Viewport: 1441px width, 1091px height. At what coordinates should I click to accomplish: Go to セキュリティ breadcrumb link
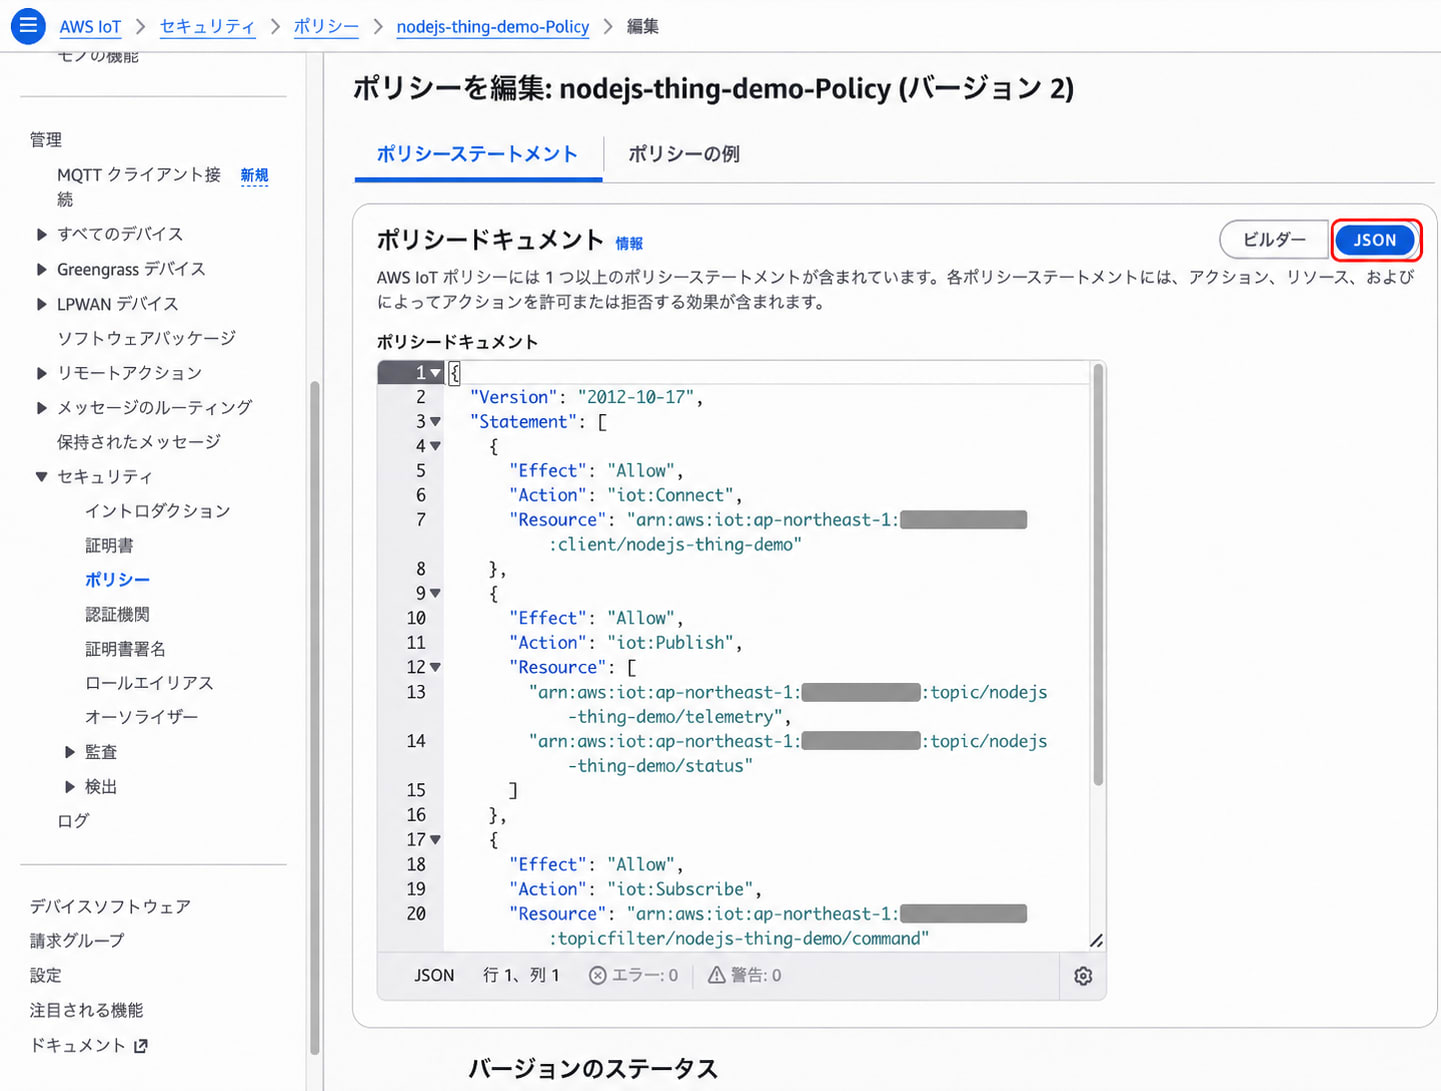click(207, 27)
